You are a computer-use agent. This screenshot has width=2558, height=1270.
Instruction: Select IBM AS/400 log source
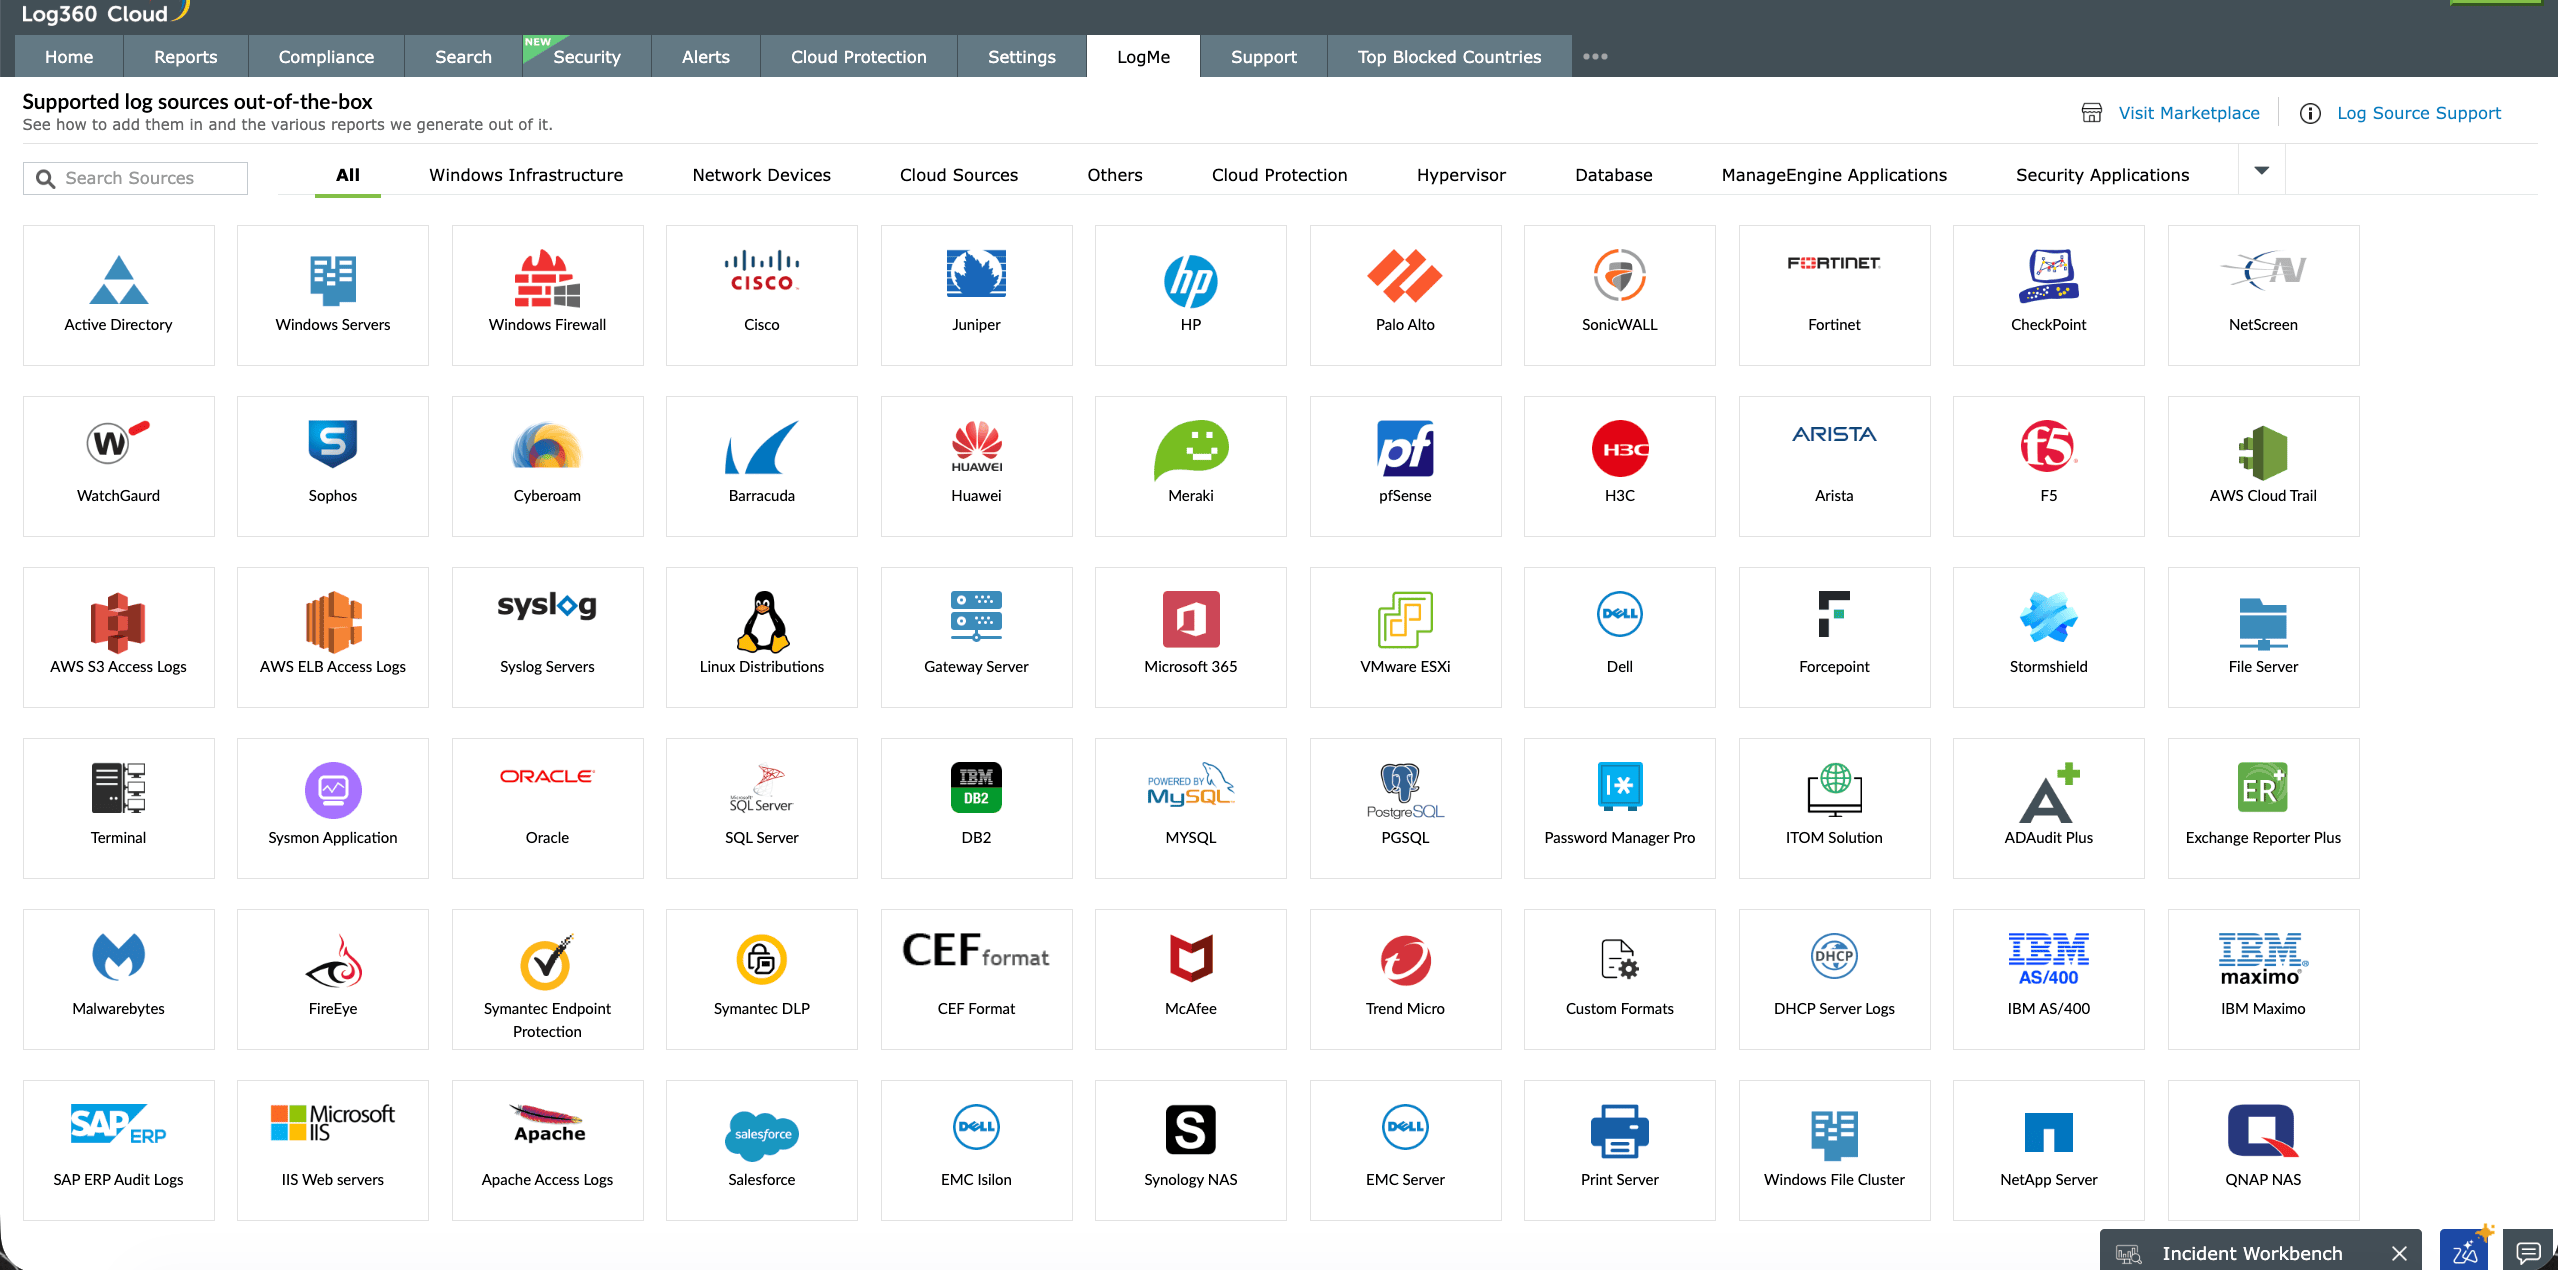(2049, 979)
